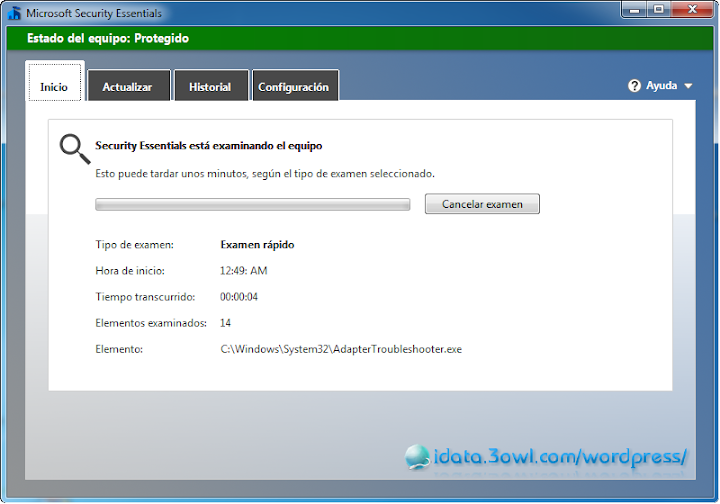Click the Cancelar examen button
Image resolution: width=720 pixels, height=504 pixels.
coord(482,204)
